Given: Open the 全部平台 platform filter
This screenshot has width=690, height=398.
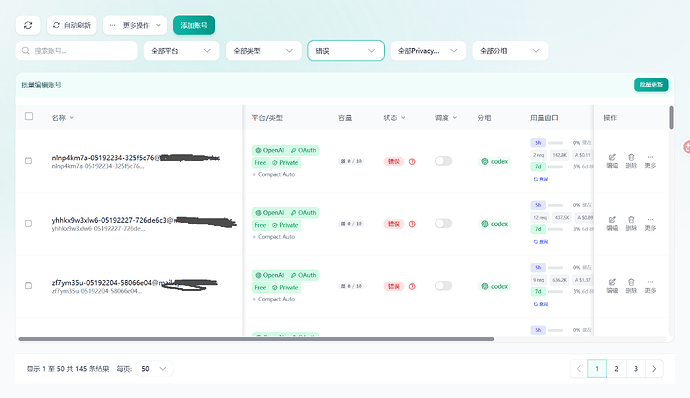Looking at the screenshot, I should click(181, 51).
